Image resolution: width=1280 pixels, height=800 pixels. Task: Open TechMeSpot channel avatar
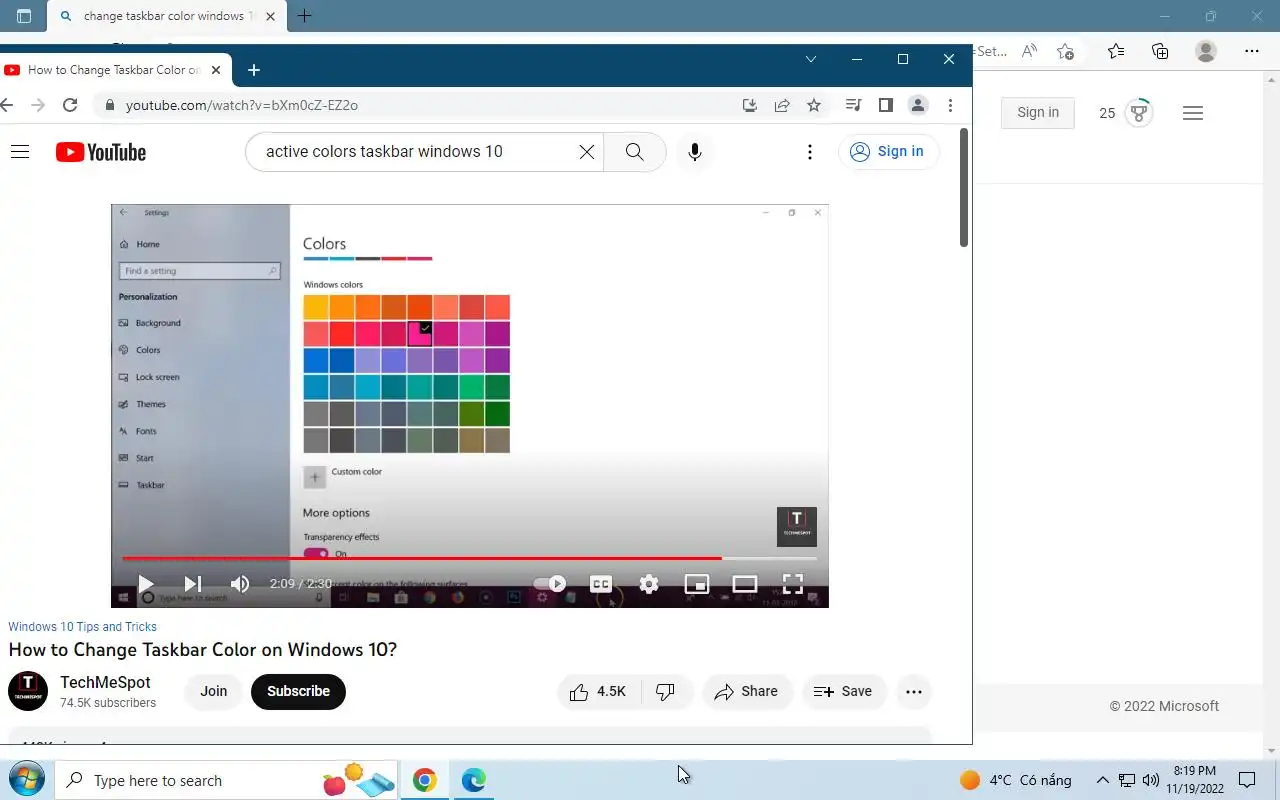click(28, 691)
